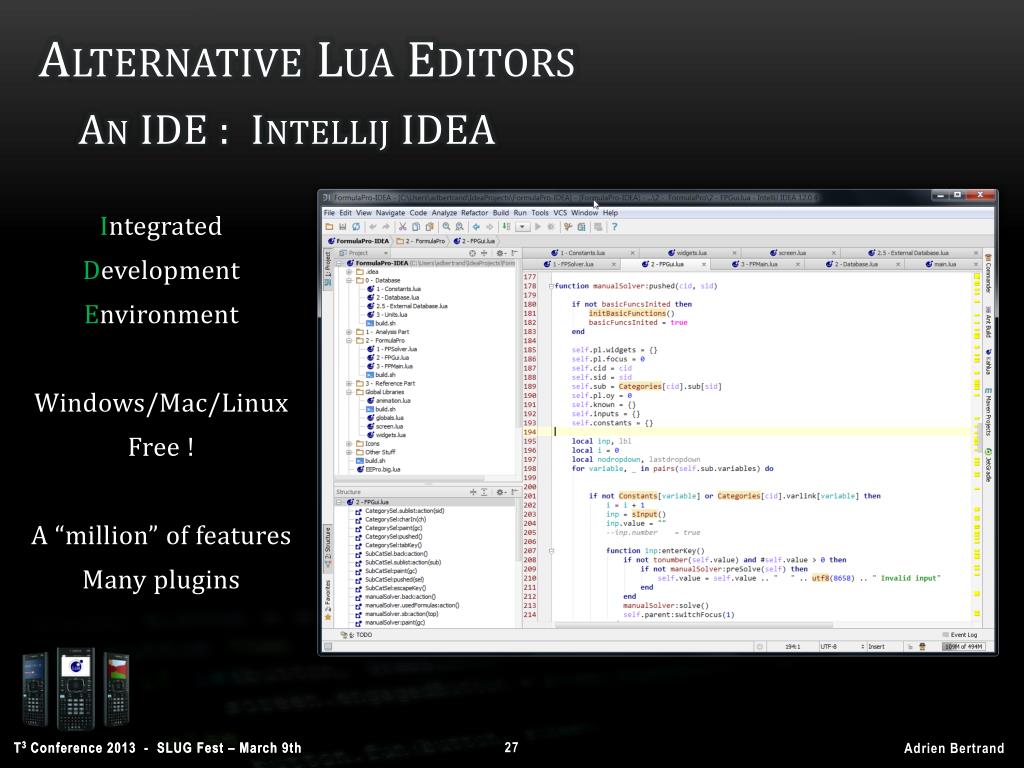The width and height of the screenshot is (1024, 768).
Task: Click 2 - FormulaPro breadcrumb in navigation bar
Action: [421, 241]
